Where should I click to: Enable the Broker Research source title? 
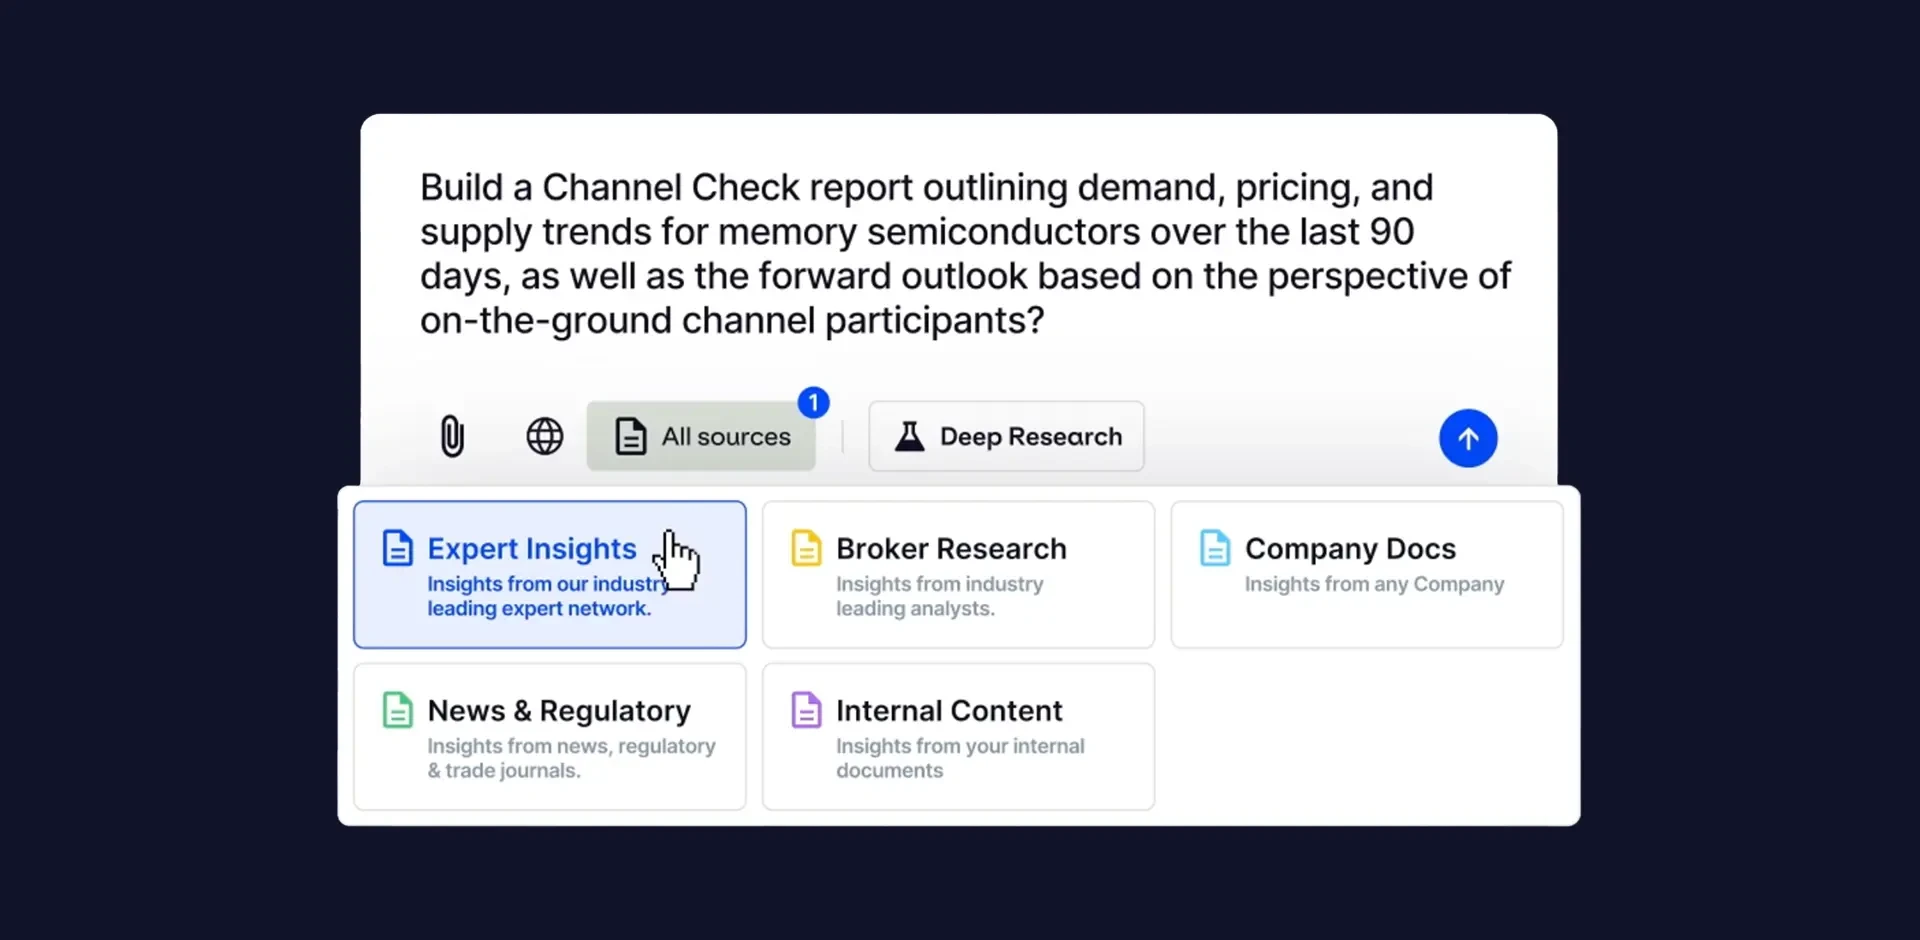pos(950,549)
